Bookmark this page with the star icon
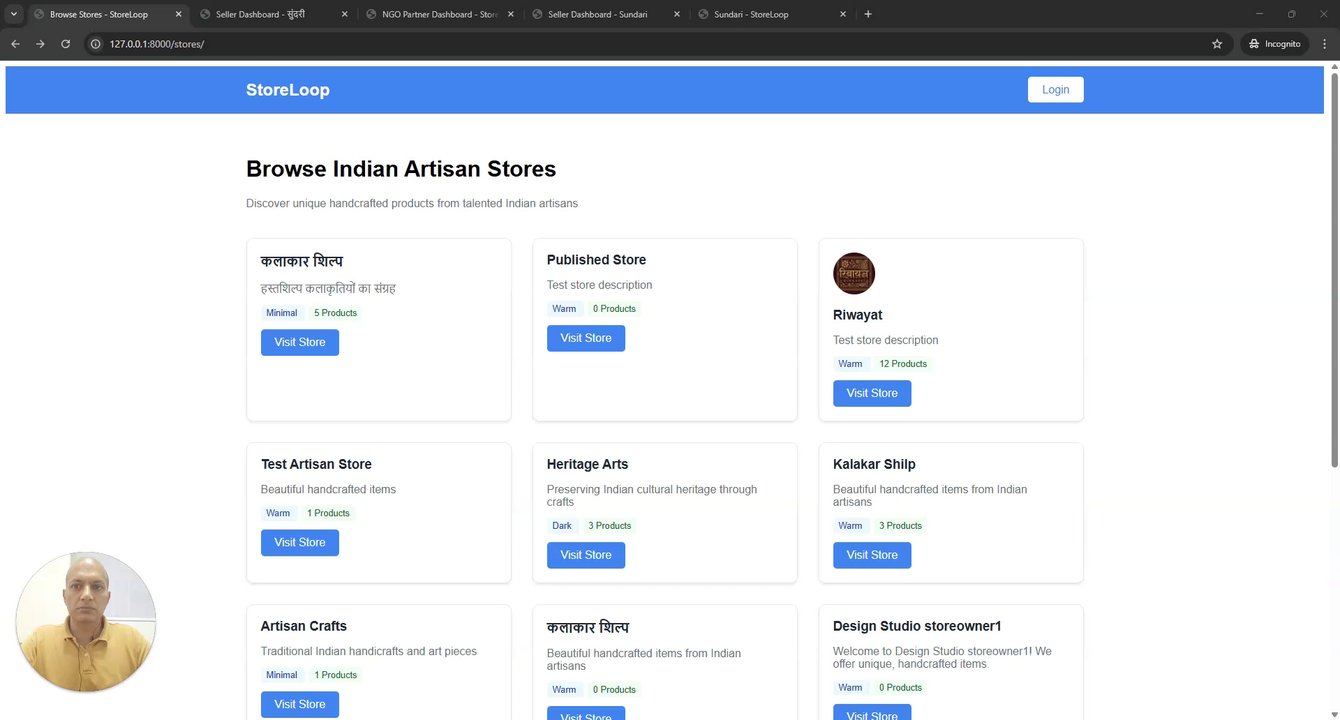Viewport: 1340px width, 720px height. point(1217,44)
